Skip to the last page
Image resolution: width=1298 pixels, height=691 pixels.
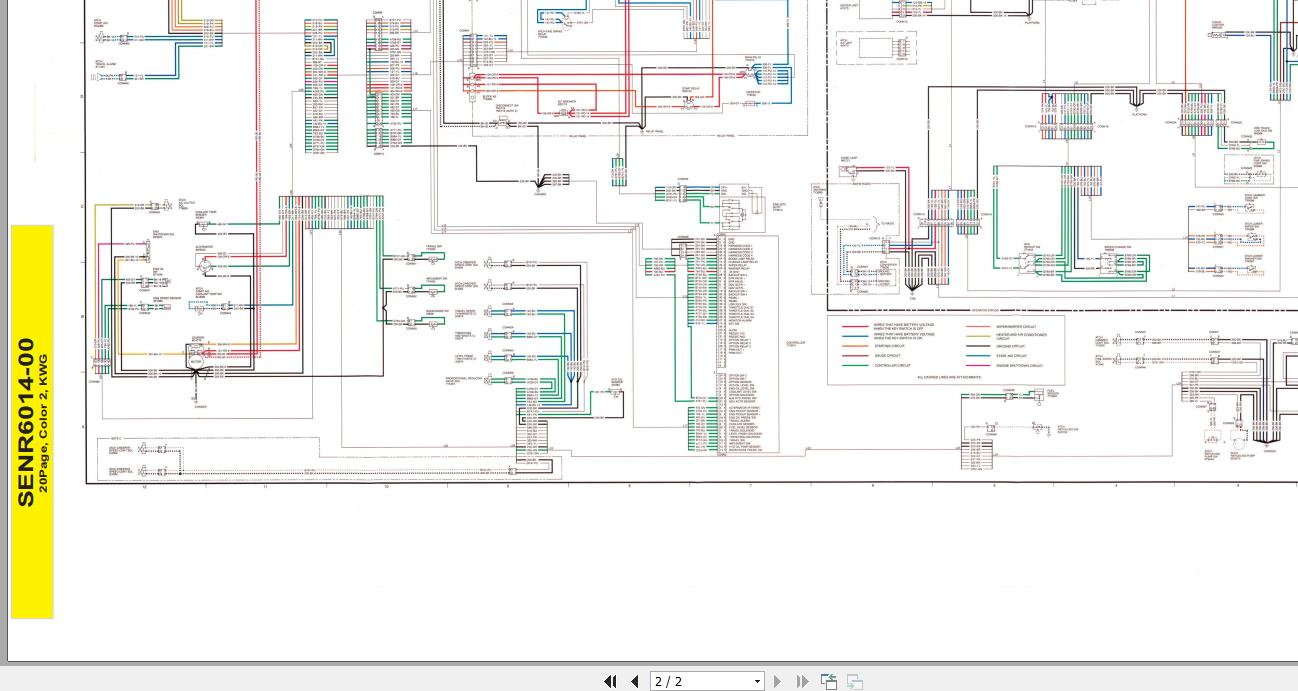(x=802, y=681)
